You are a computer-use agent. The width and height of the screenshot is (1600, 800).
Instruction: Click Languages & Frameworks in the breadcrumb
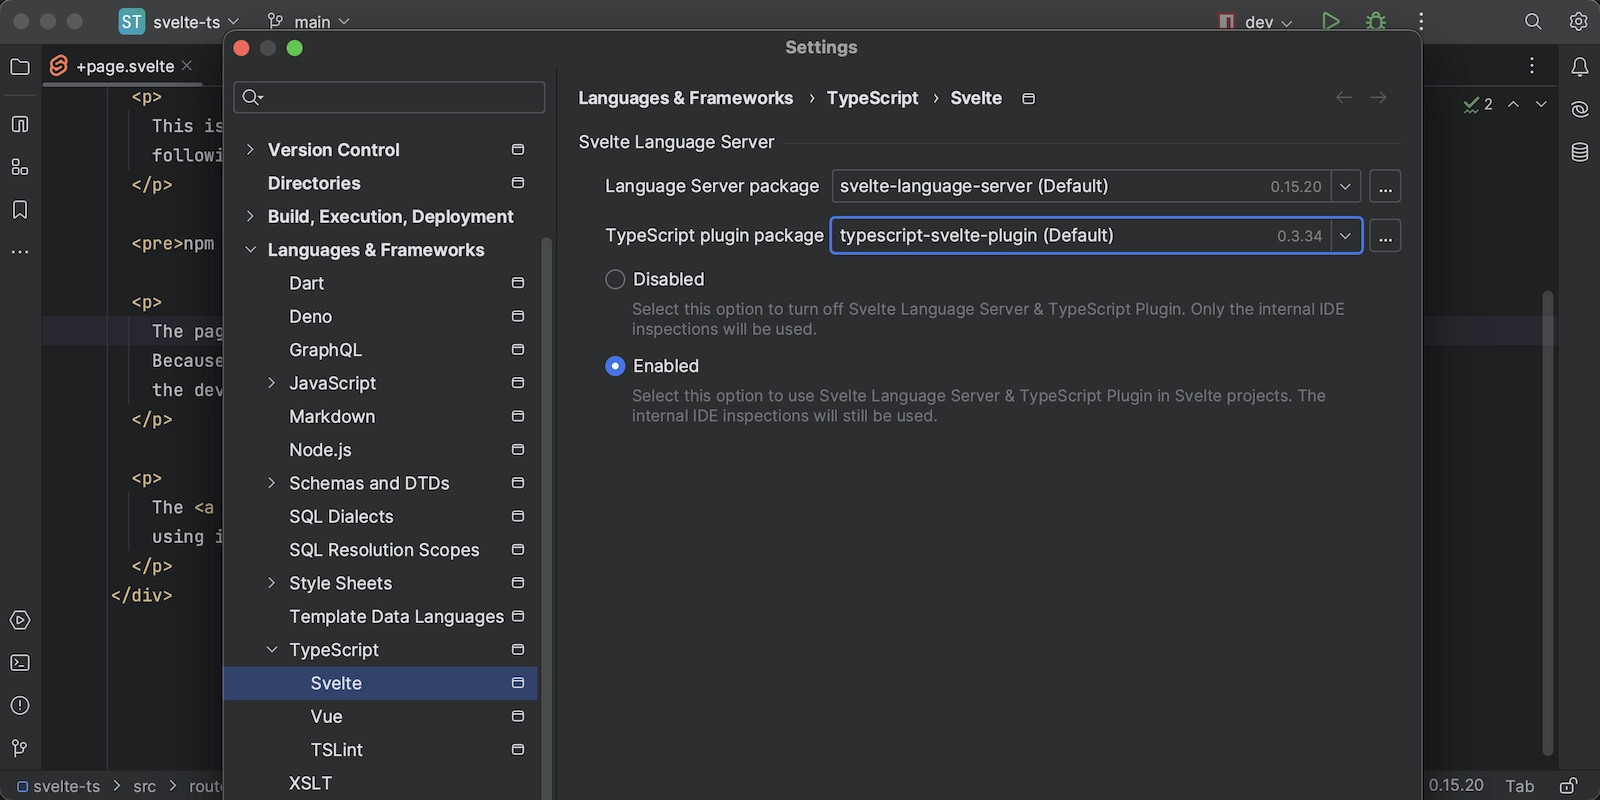[685, 98]
